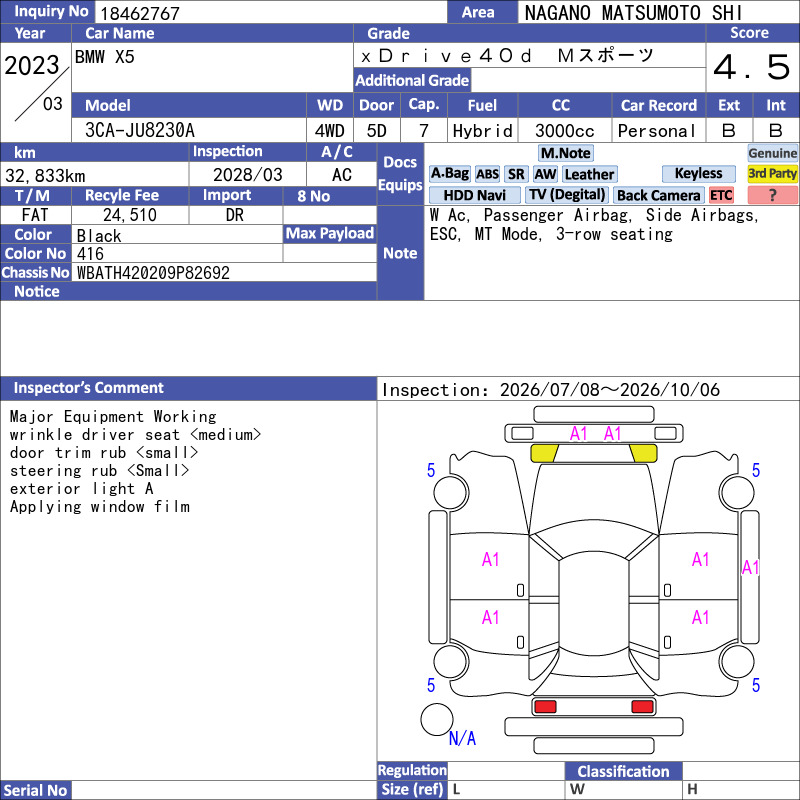
Task: Click the pink question mark badge
Action: pyautogui.click(x=772, y=195)
